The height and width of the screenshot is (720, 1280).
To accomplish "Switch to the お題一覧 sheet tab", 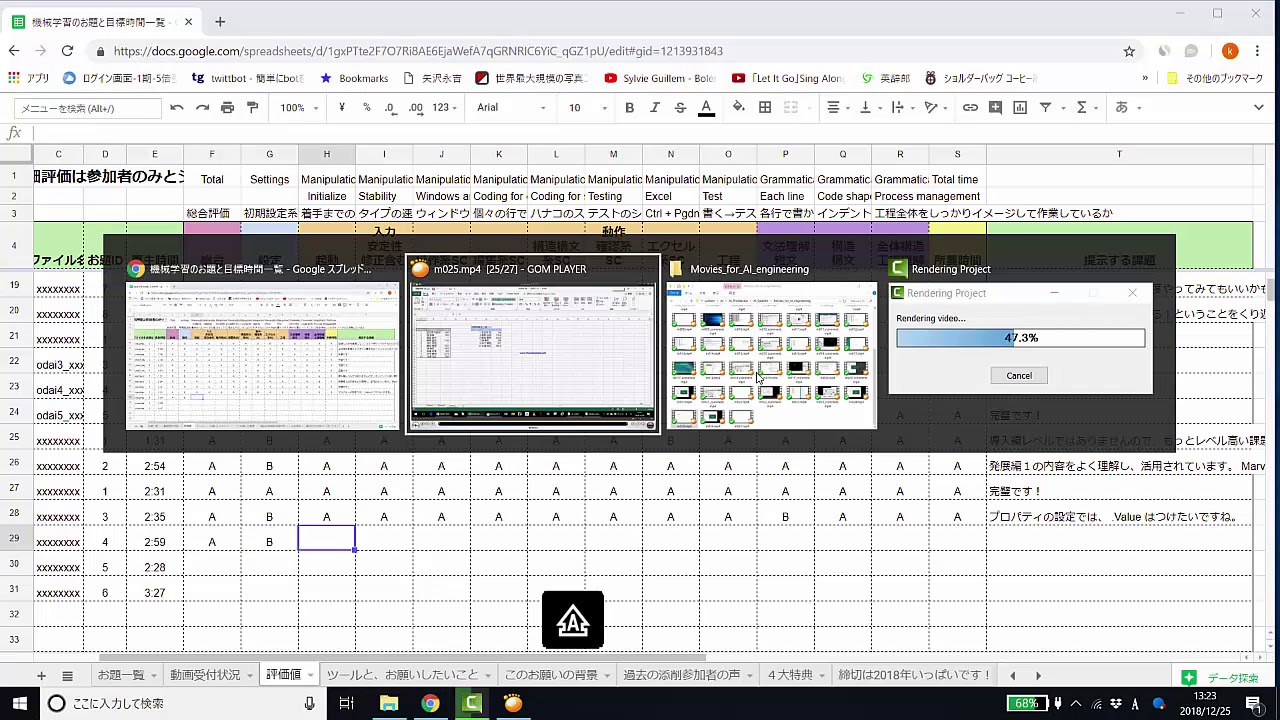I will 121,675.
